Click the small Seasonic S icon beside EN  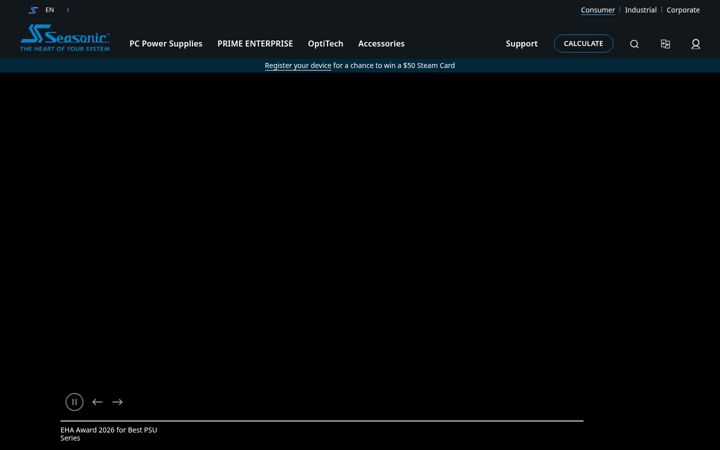[x=33, y=10]
